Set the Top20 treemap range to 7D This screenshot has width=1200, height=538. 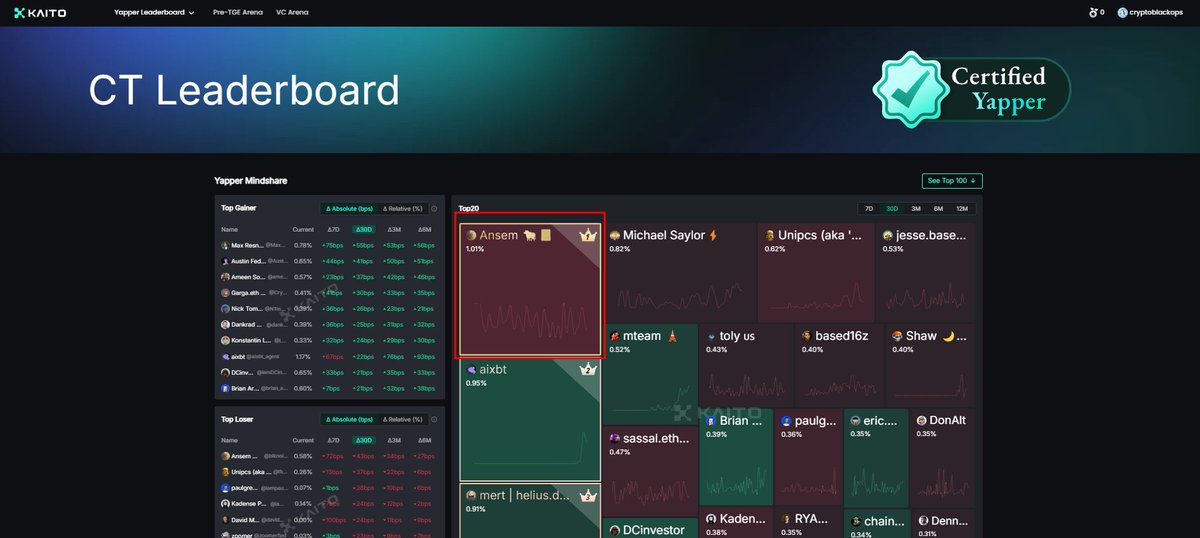pos(869,208)
